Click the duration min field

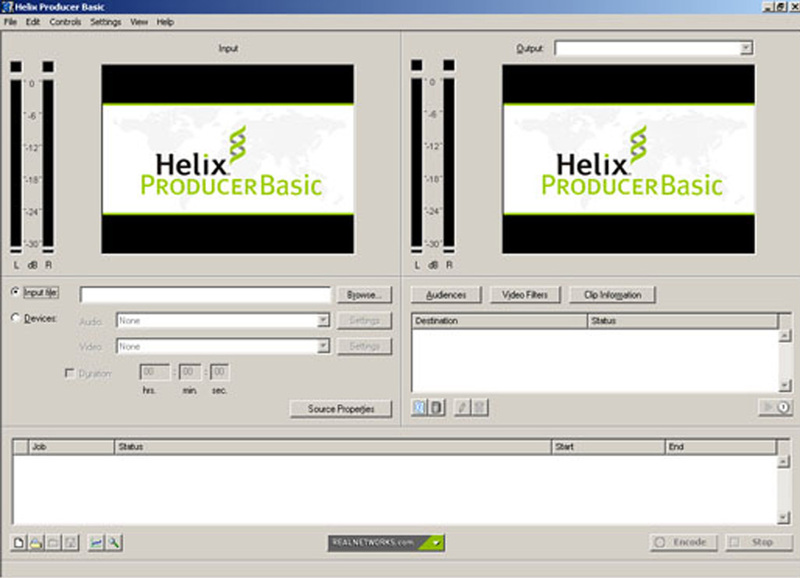pos(189,372)
